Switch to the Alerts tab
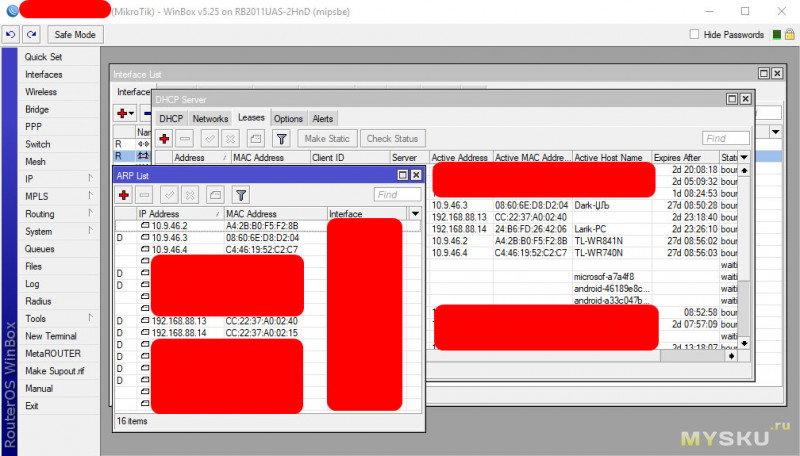The height and width of the screenshot is (456, 800). 322,118
